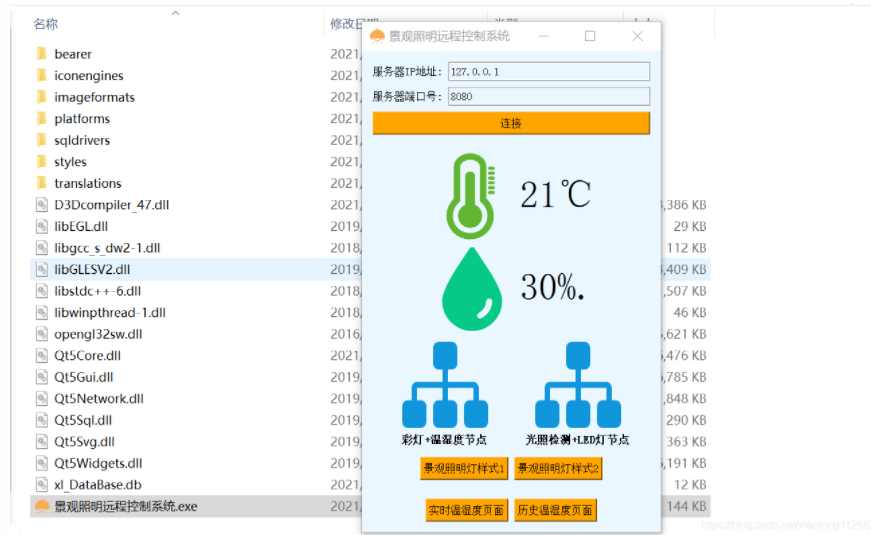Viewport: 871px width, 535px height.
Task: Sort by 名称 column header
Action: [x=46, y=24]
